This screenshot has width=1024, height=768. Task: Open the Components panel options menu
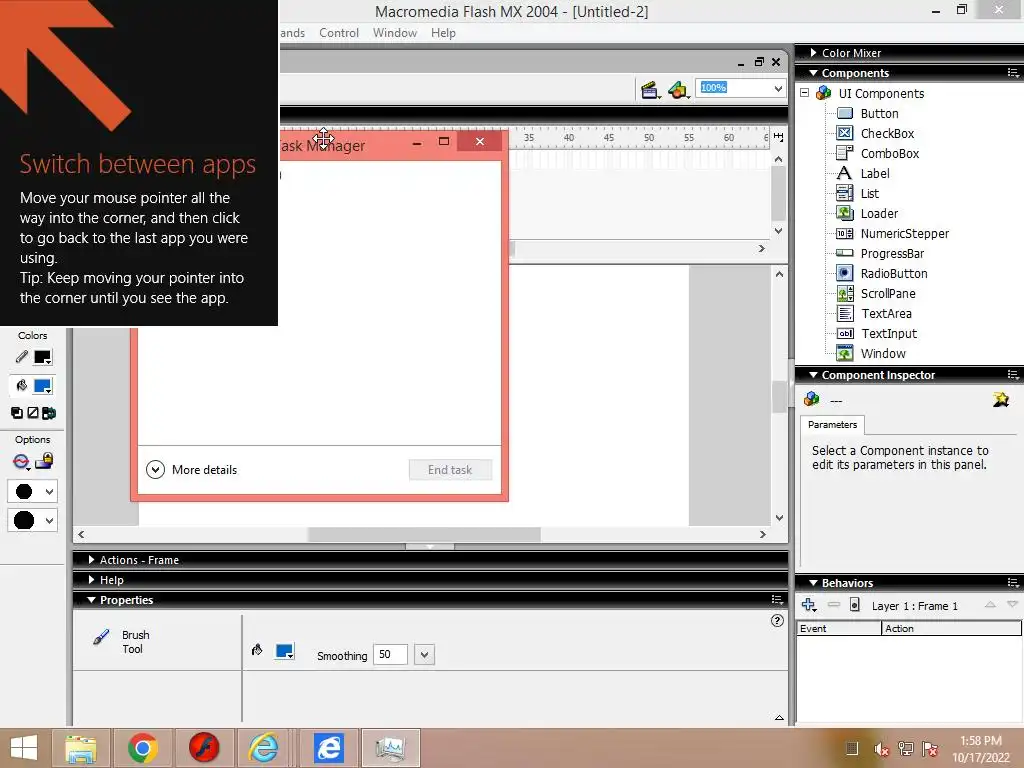1012,72
